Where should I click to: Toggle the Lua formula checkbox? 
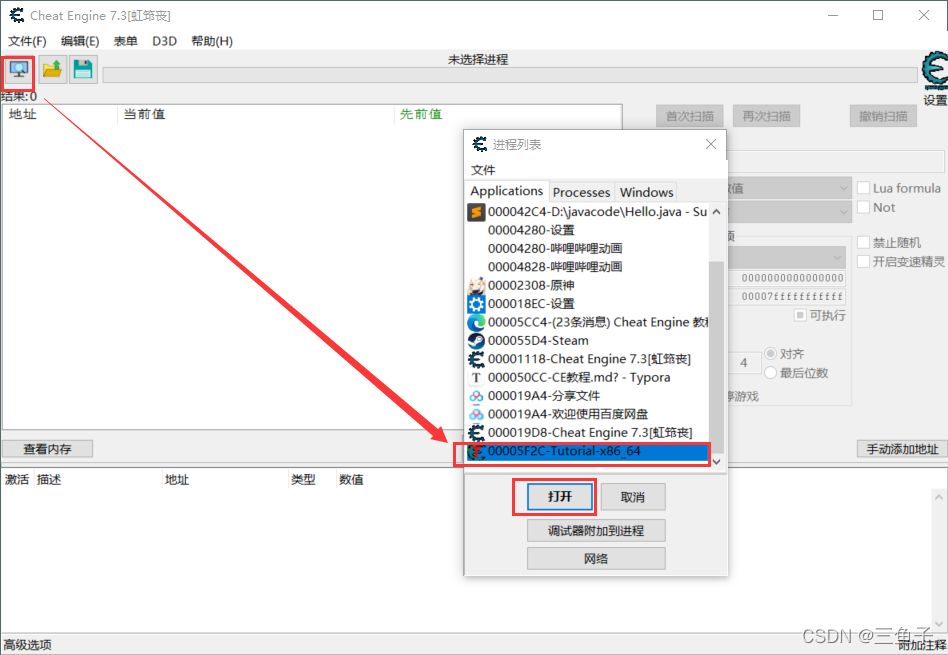(x=863, y=188)
